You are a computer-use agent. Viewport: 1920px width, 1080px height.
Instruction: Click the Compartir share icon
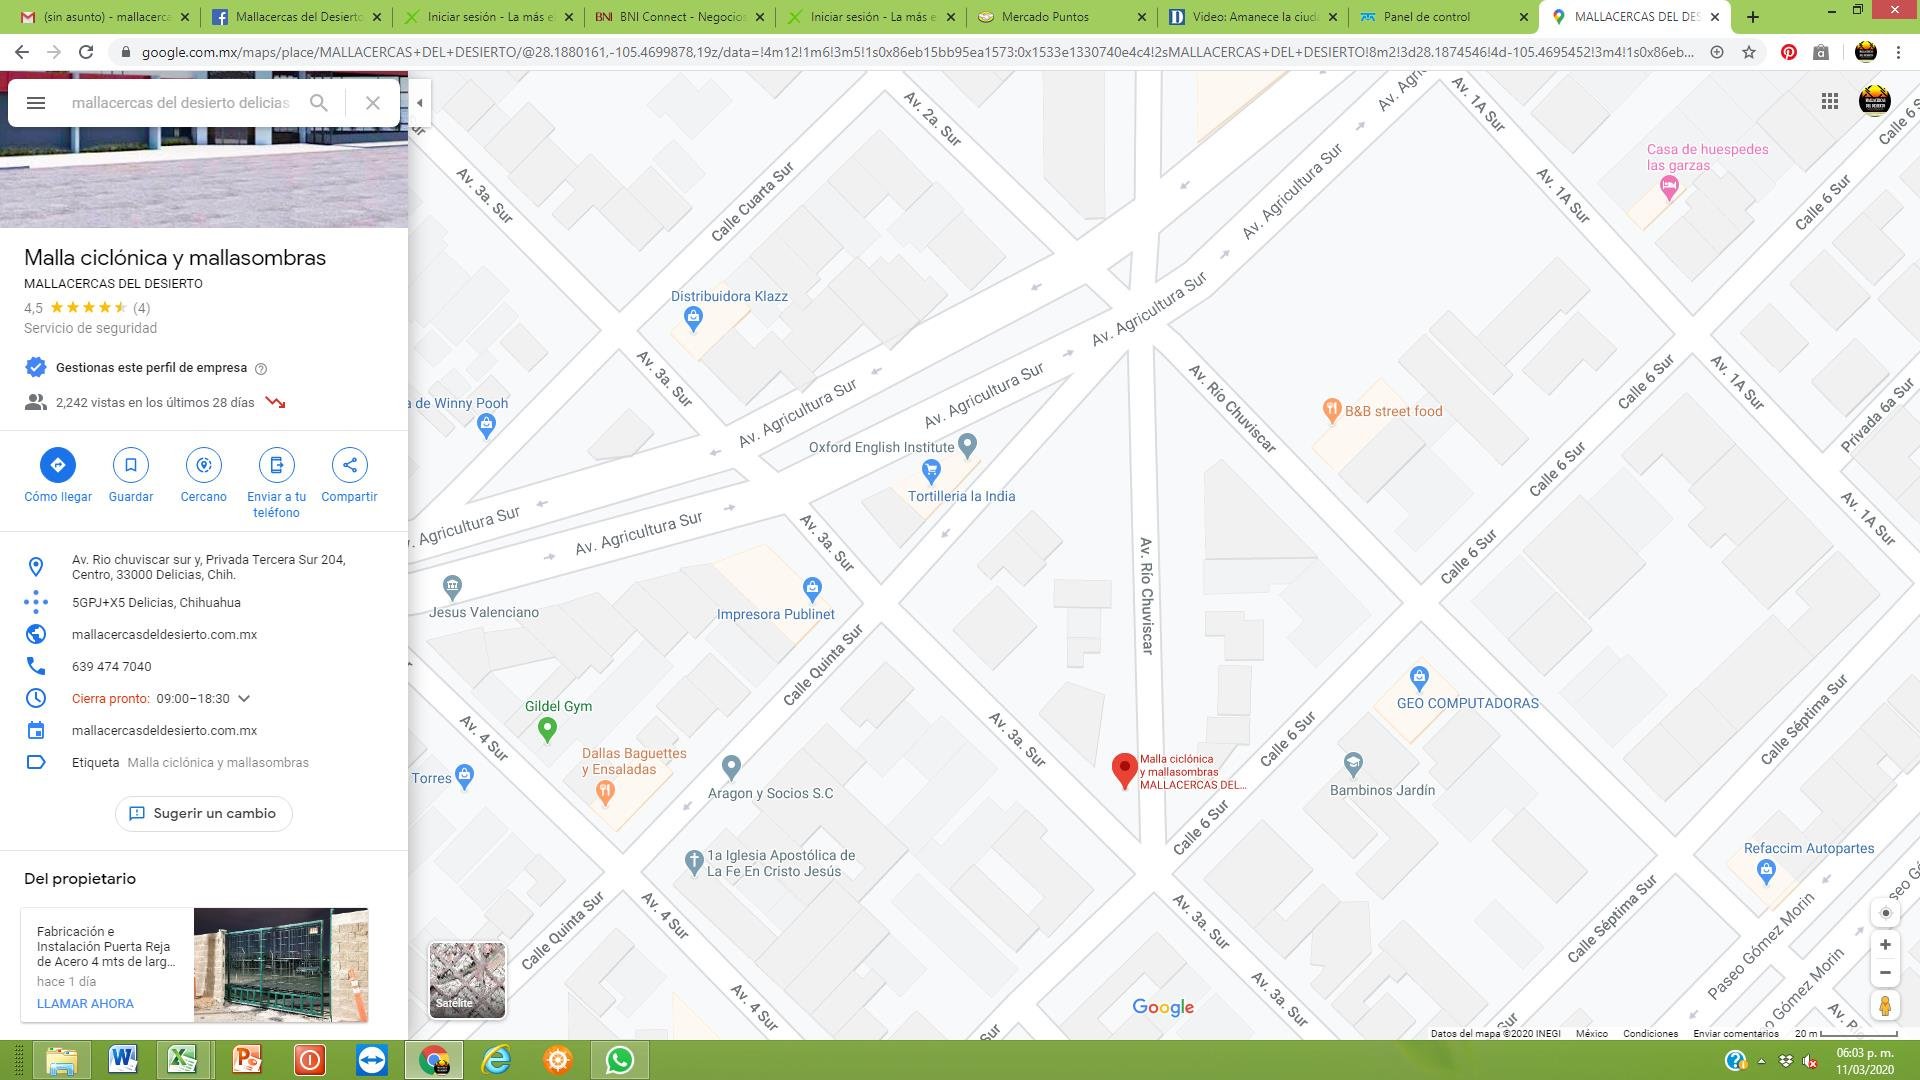click(350, 465)
